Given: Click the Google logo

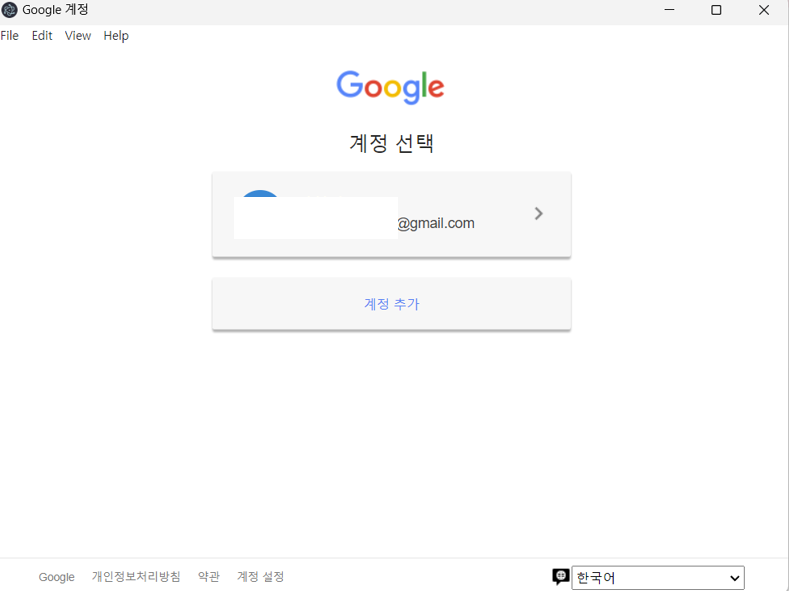Looking at the screenshot, I should (390, 88).
